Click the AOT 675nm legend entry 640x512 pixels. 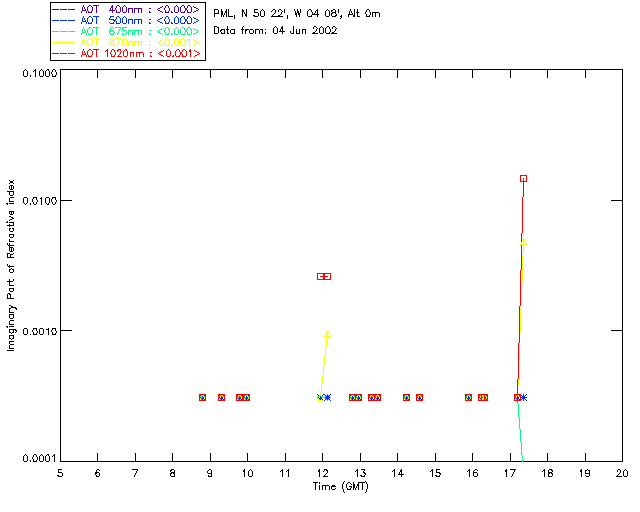(x=126, y=31)
